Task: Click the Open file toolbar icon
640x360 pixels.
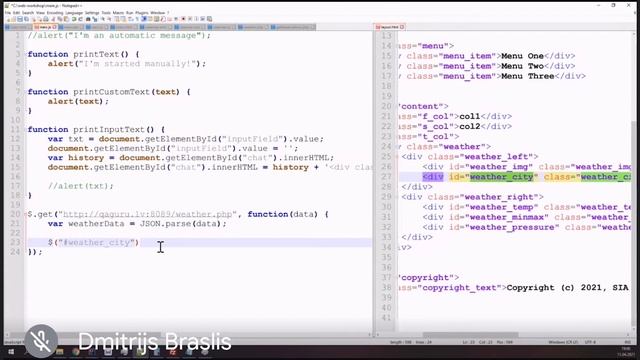Action: 13,19
